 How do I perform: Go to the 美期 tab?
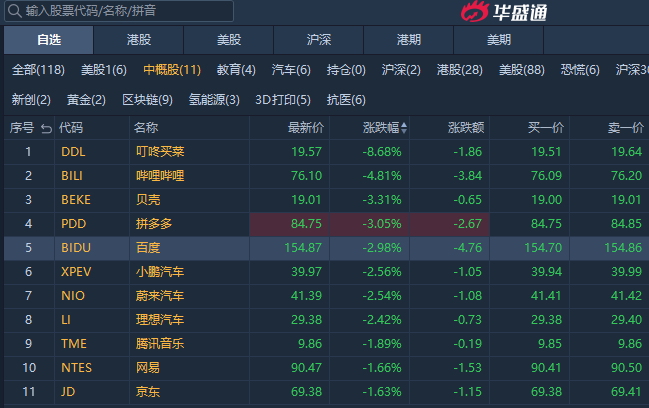click(x=499, y=40)
